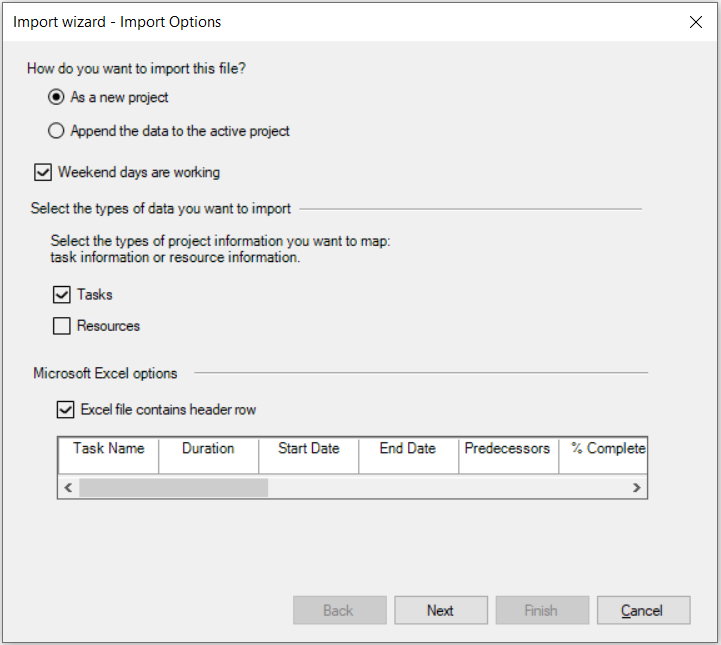
Task: Uncheck 'Excel file contains header row'
Action: (65, 410)
